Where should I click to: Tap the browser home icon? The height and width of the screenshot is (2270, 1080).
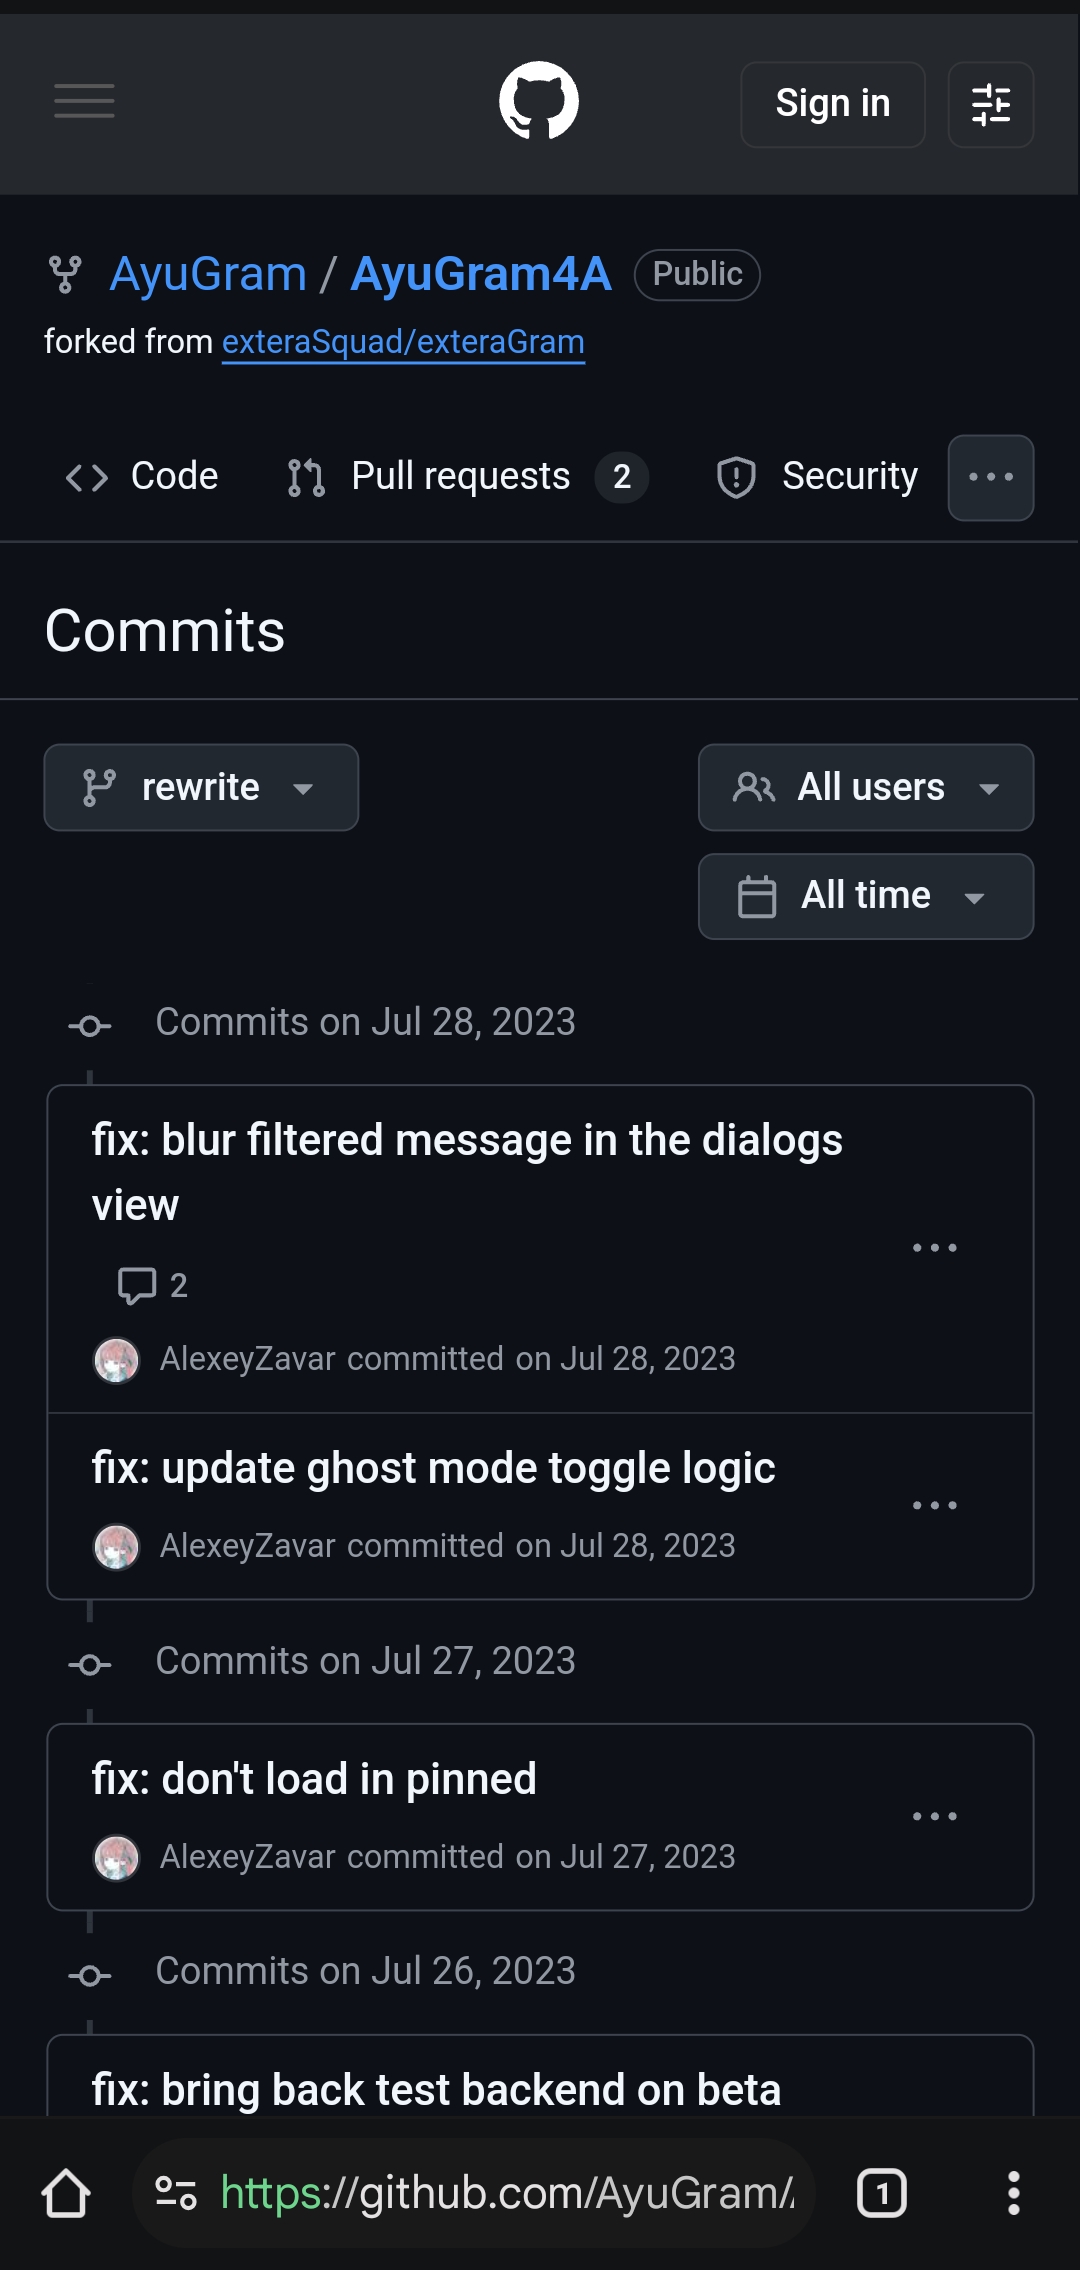click(x=66, y=2193)
